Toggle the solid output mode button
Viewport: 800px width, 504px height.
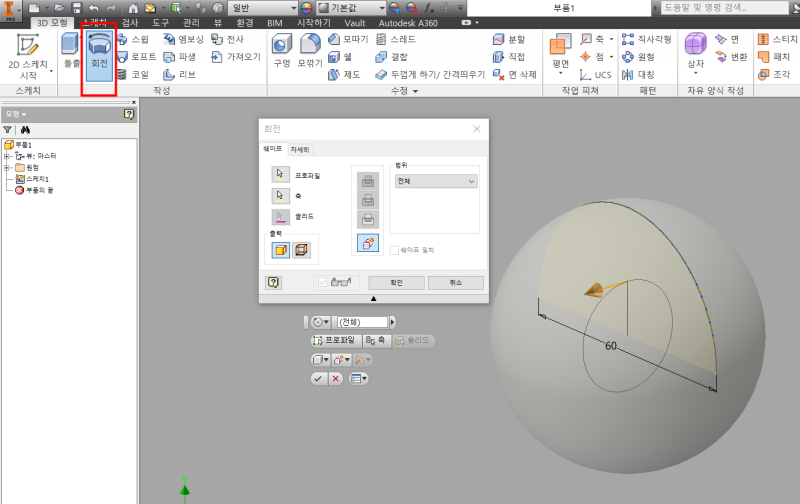coord(281,249)
